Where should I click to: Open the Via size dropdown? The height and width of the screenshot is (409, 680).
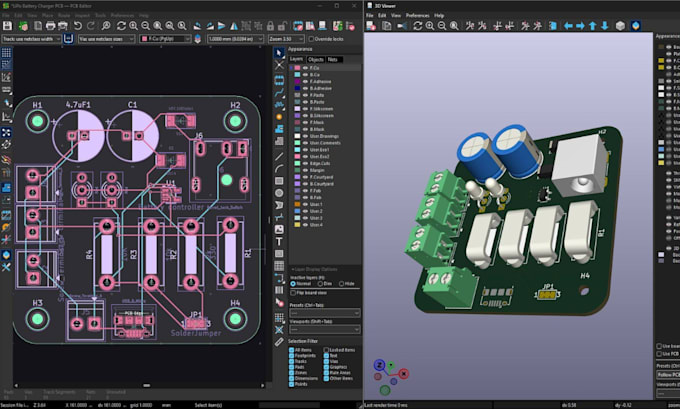click(107, 39)
